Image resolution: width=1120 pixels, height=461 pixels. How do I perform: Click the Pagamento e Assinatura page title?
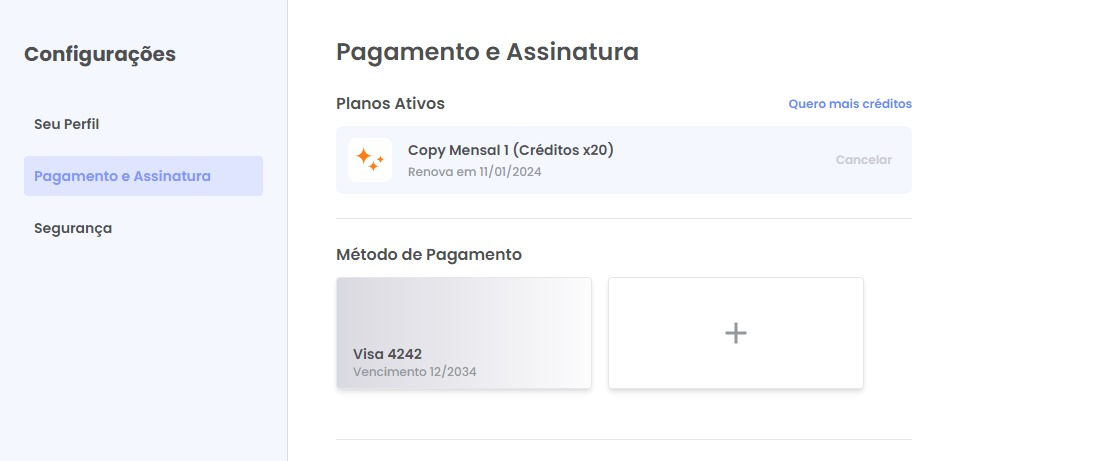coord(487,52)
